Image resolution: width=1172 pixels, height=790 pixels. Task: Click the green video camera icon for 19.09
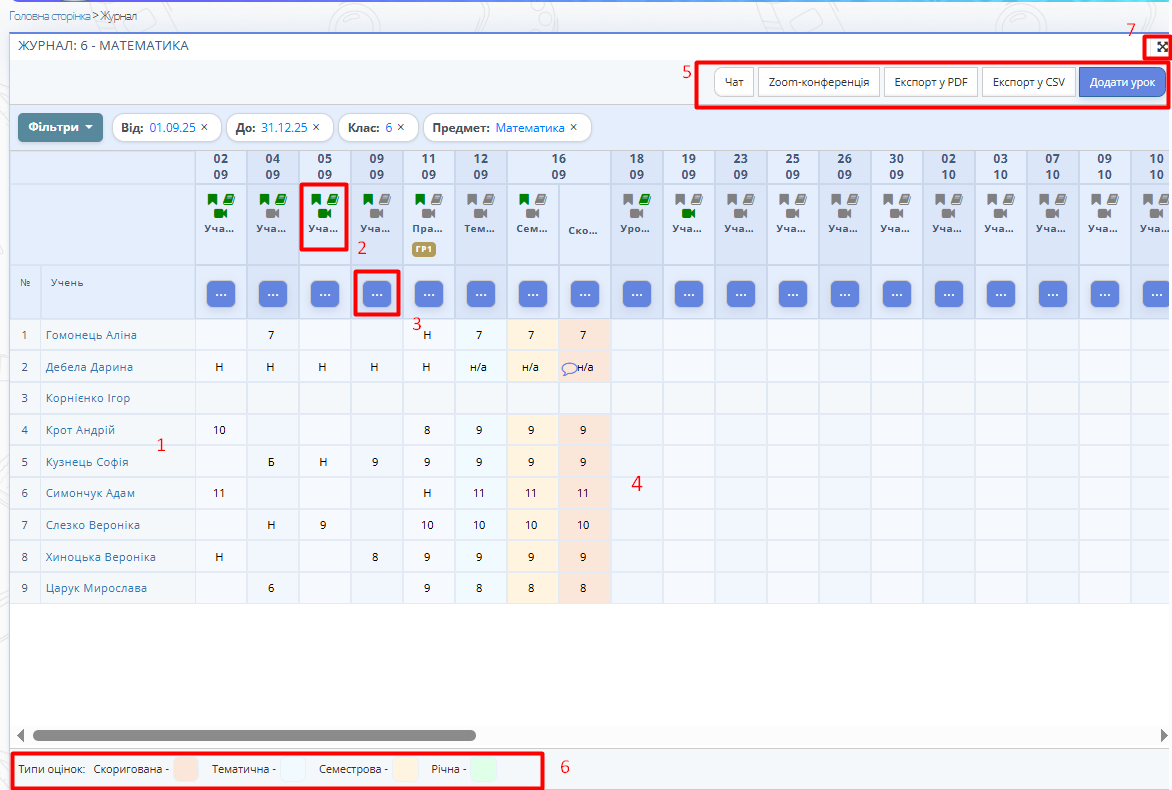[x=688, y=214]
